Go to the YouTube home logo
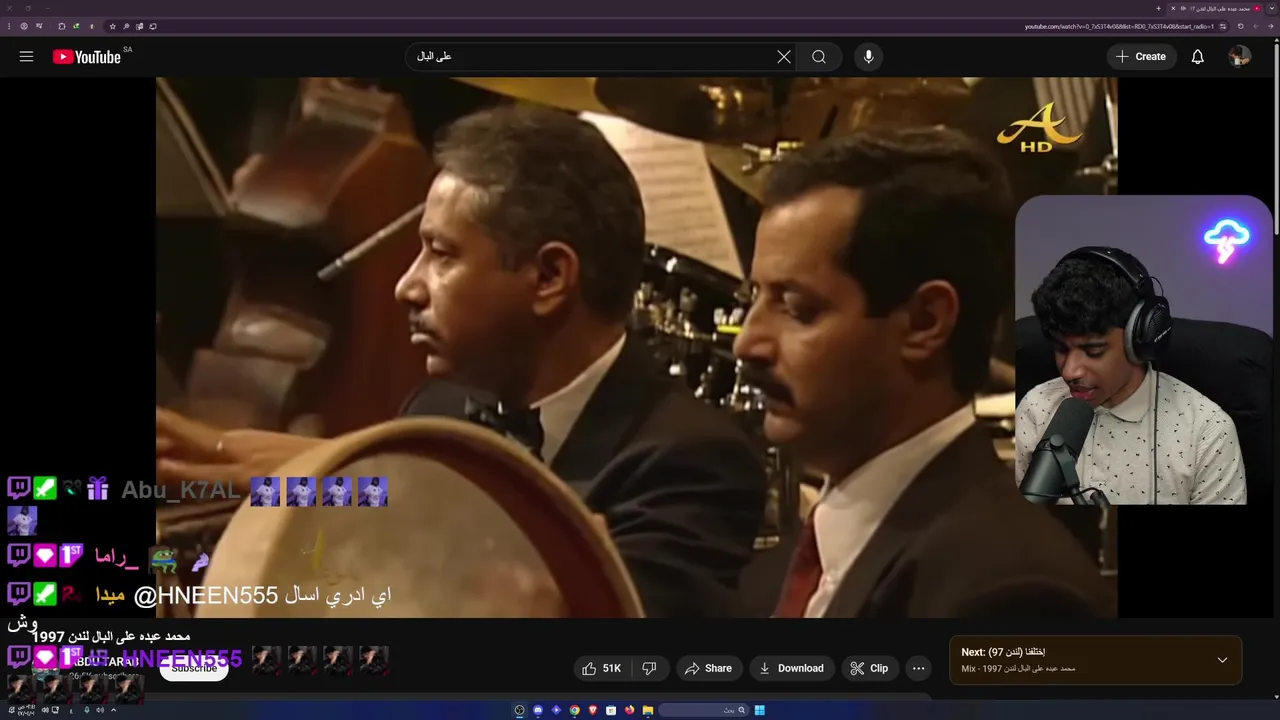 pyautogui.click(x=87, y=57)
